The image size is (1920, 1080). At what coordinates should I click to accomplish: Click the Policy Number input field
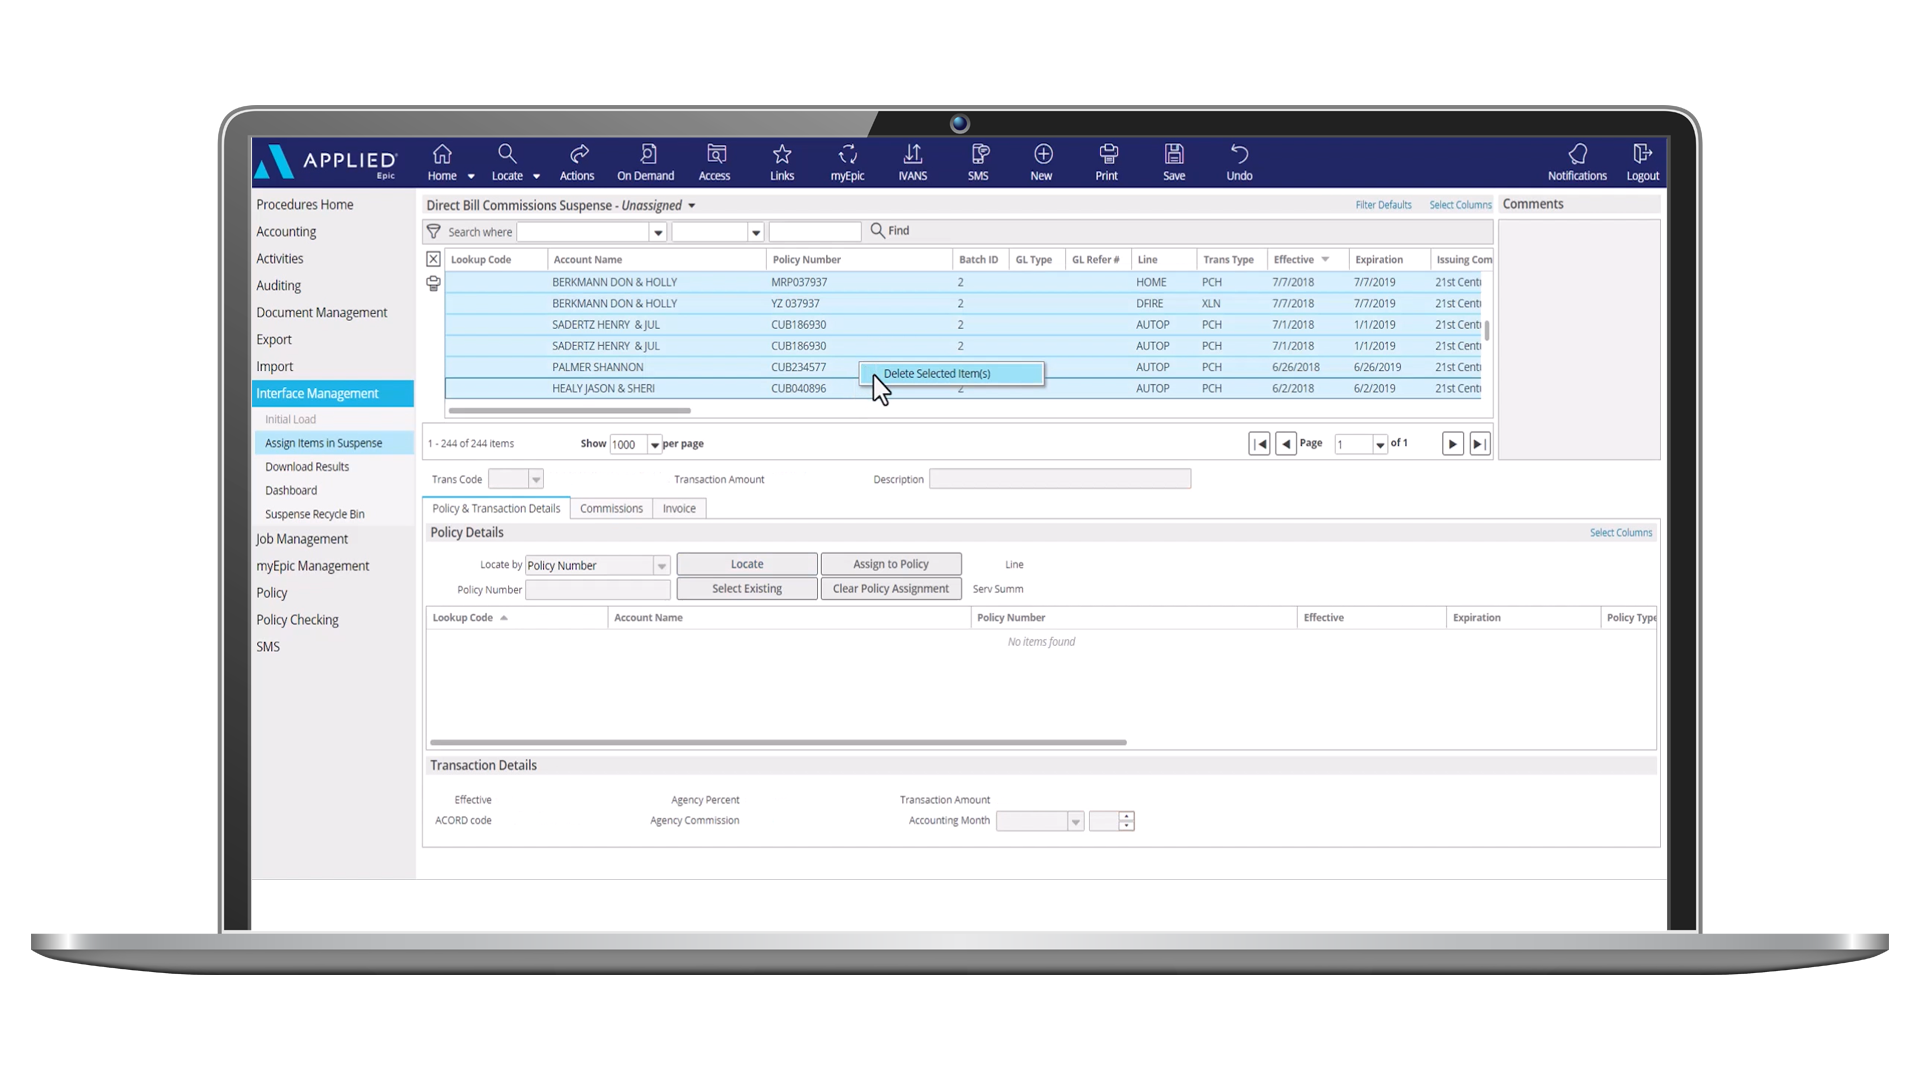click(x=598, y=590)
